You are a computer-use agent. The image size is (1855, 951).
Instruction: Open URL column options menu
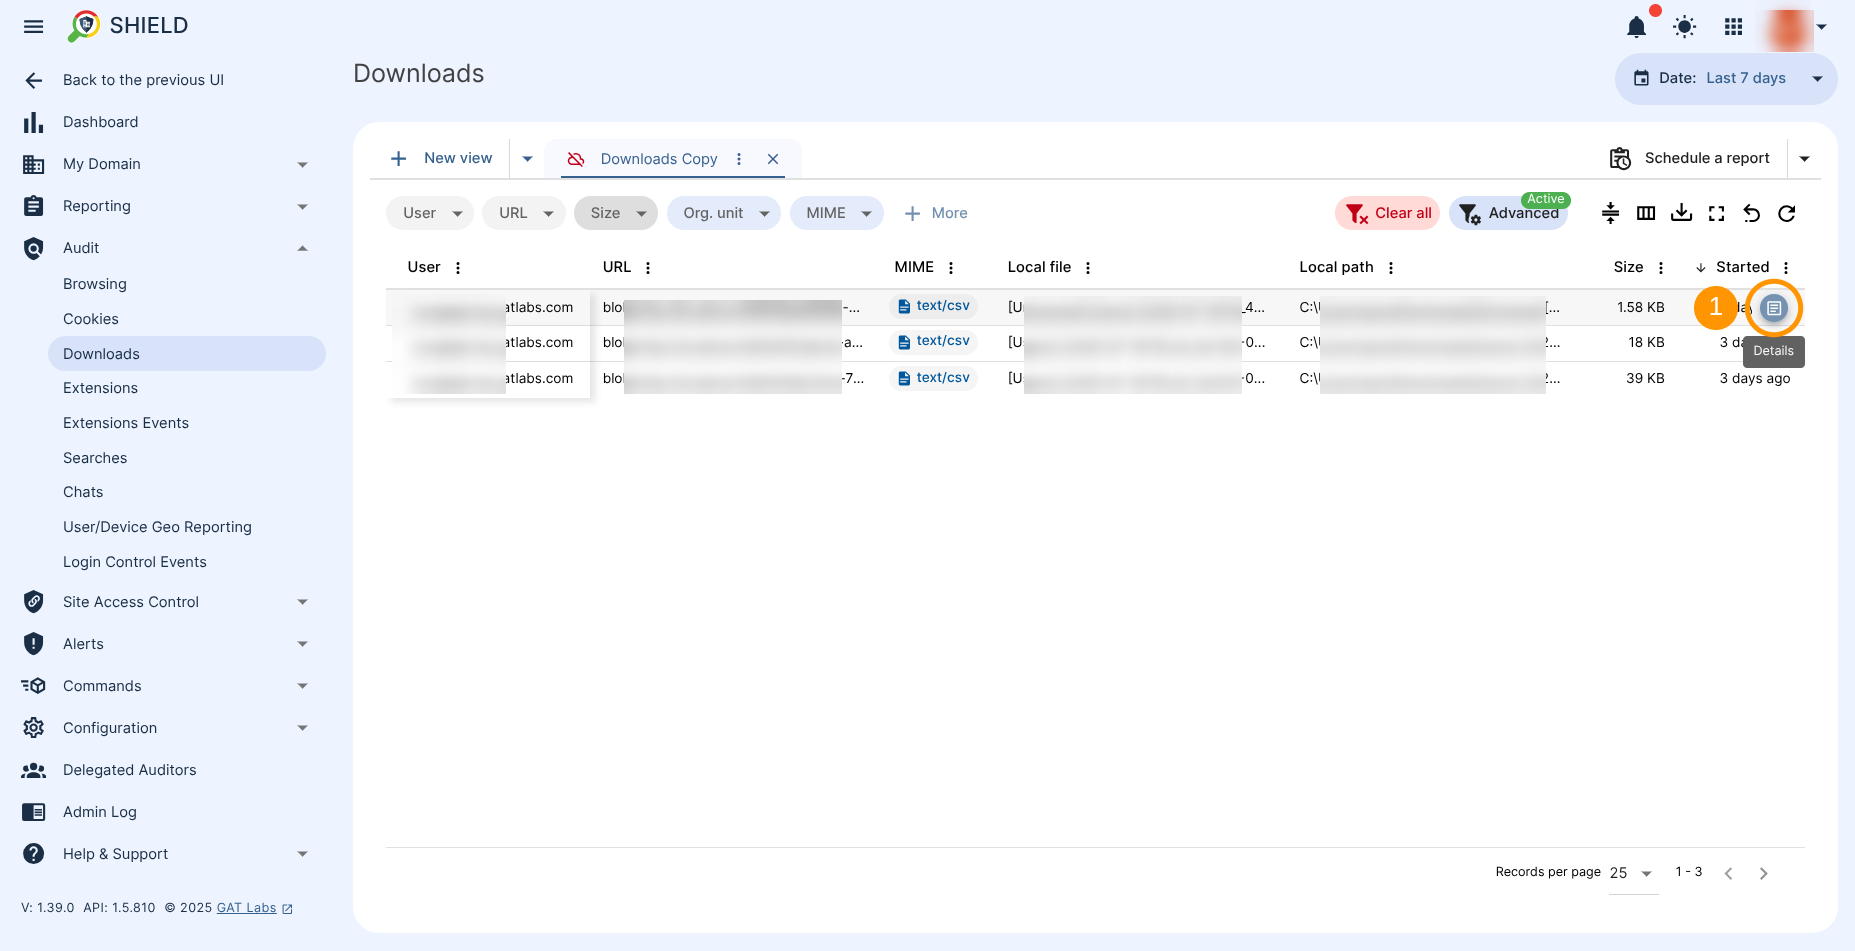click(648, 268)
